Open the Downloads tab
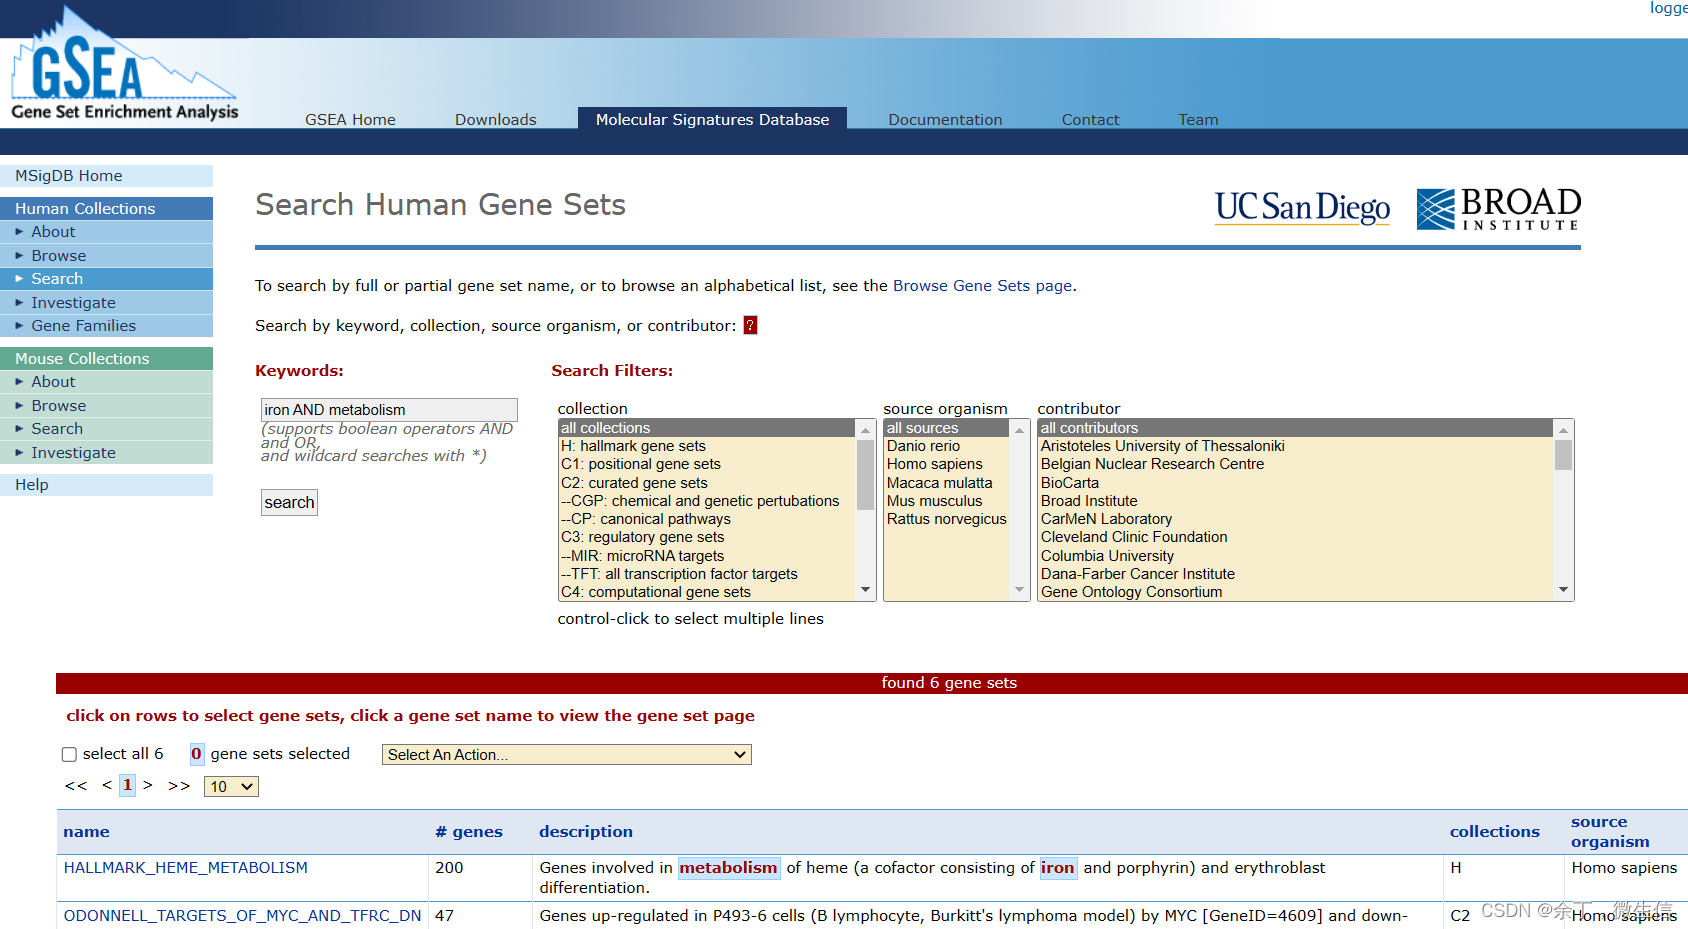This screenshot has width=1688, height=929. click(495, 119)
